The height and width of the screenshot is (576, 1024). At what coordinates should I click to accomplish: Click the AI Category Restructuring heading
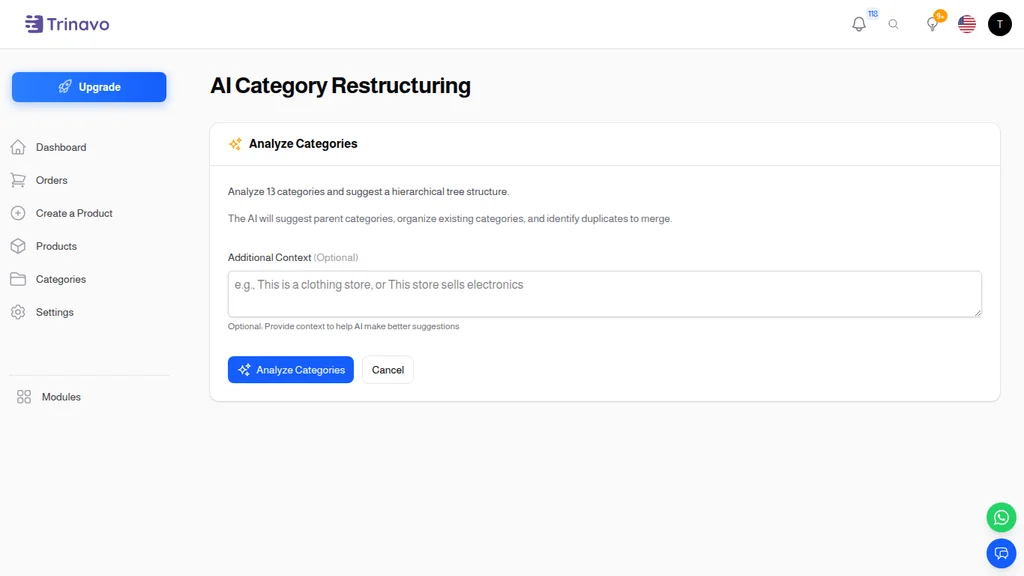pyautogui.click(x=340, y=86)
